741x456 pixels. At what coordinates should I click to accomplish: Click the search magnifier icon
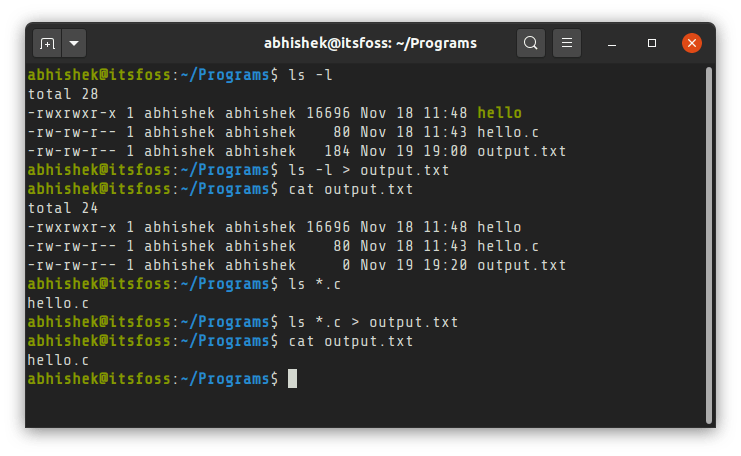(x=531, y=43)
